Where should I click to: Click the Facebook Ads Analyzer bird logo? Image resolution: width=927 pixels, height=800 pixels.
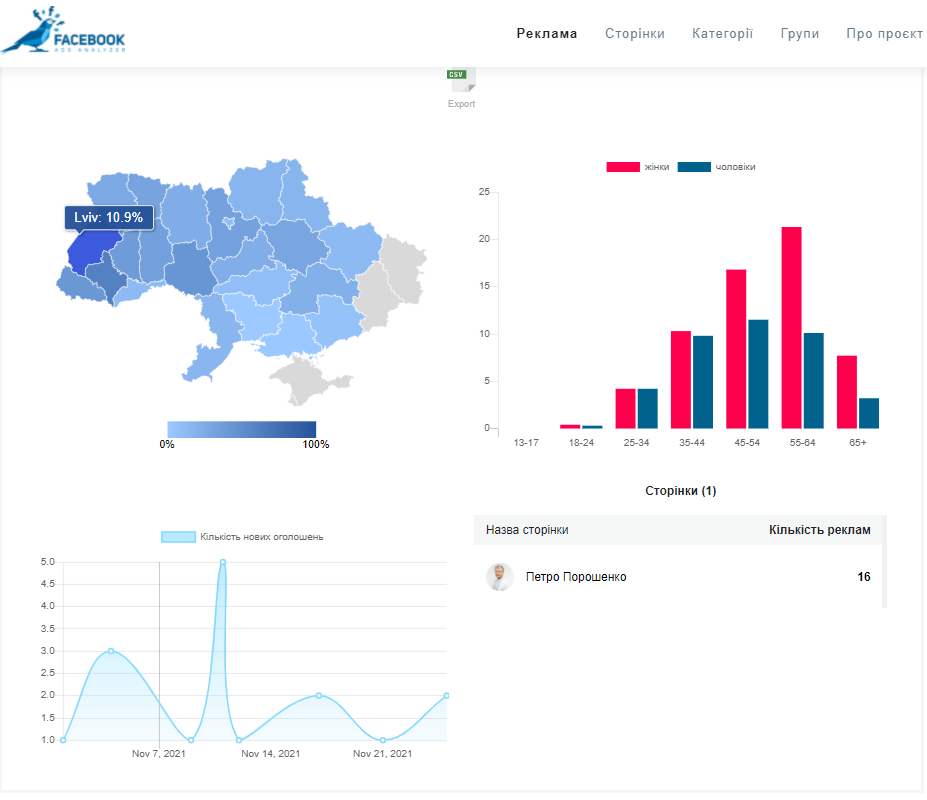click(x=63, y=30)
